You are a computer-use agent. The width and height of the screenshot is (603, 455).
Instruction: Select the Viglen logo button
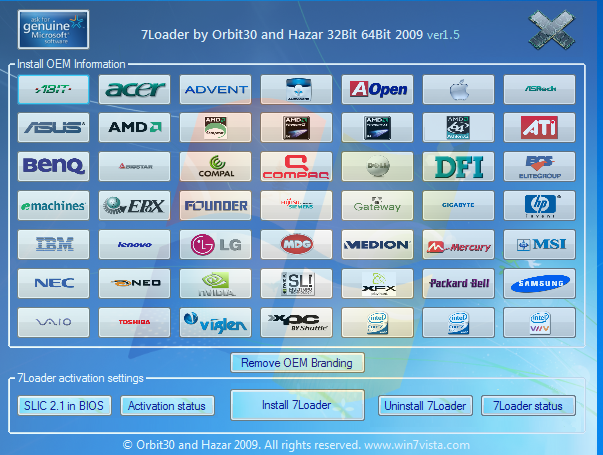215,322
